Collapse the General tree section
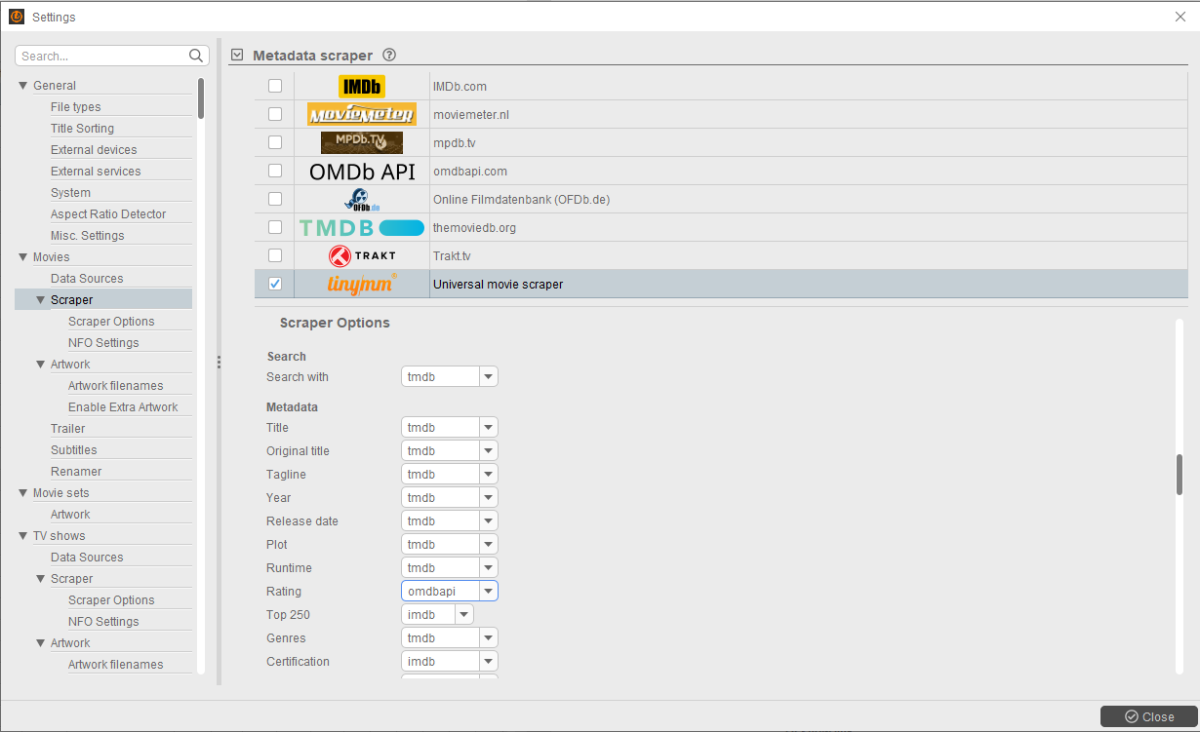Viewport: 1200px width, 732px height. (x=23, y=86)
